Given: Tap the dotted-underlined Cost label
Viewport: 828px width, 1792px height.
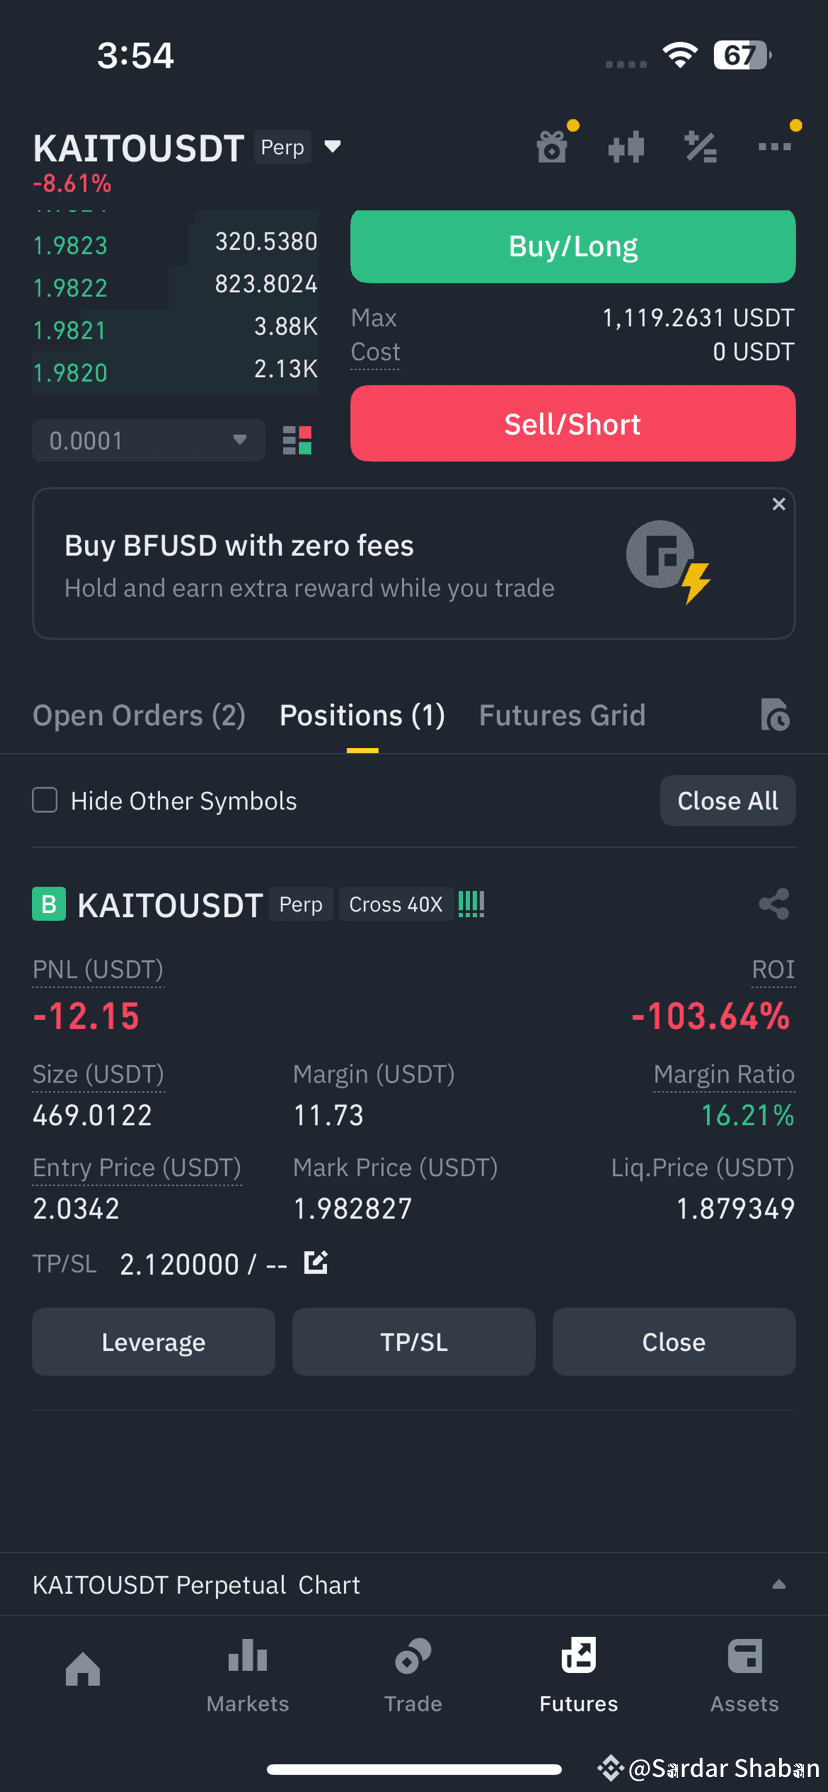Looking at the screenshot, I should click(x=375, y=353).
